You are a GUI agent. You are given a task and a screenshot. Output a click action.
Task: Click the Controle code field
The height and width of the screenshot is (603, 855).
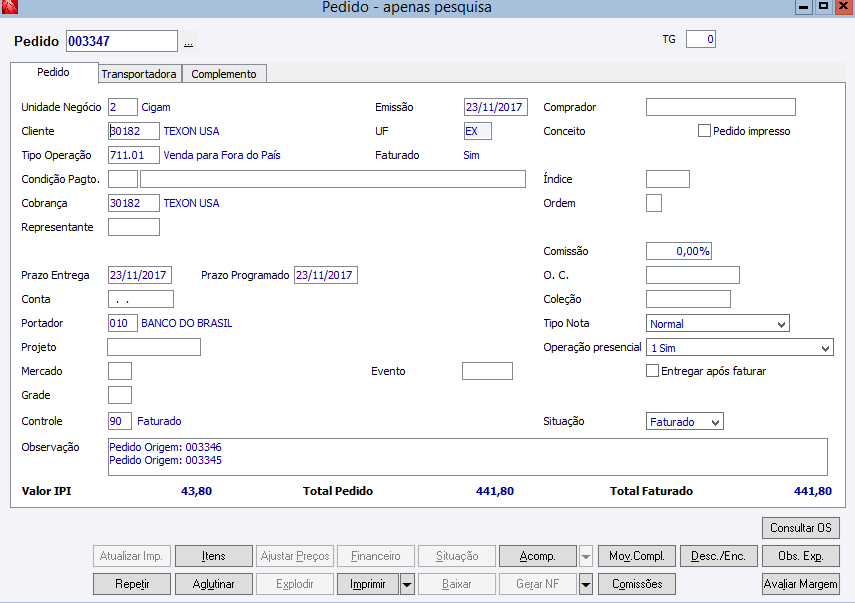120,421
